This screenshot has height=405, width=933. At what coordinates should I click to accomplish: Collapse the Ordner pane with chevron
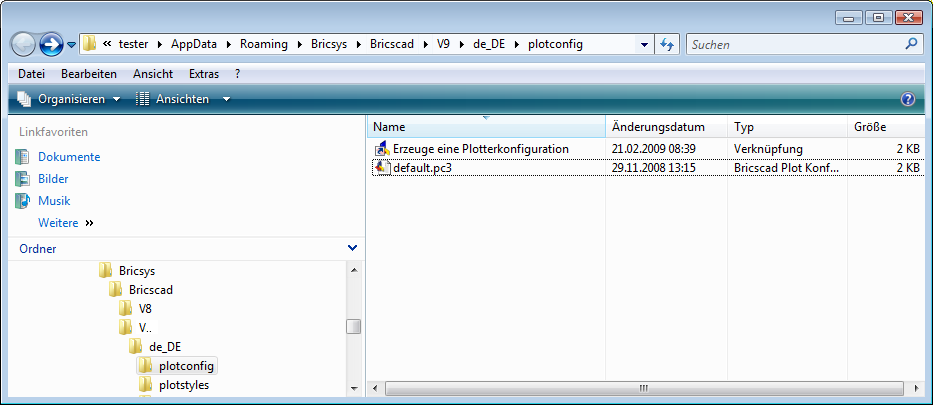[352, 248]
